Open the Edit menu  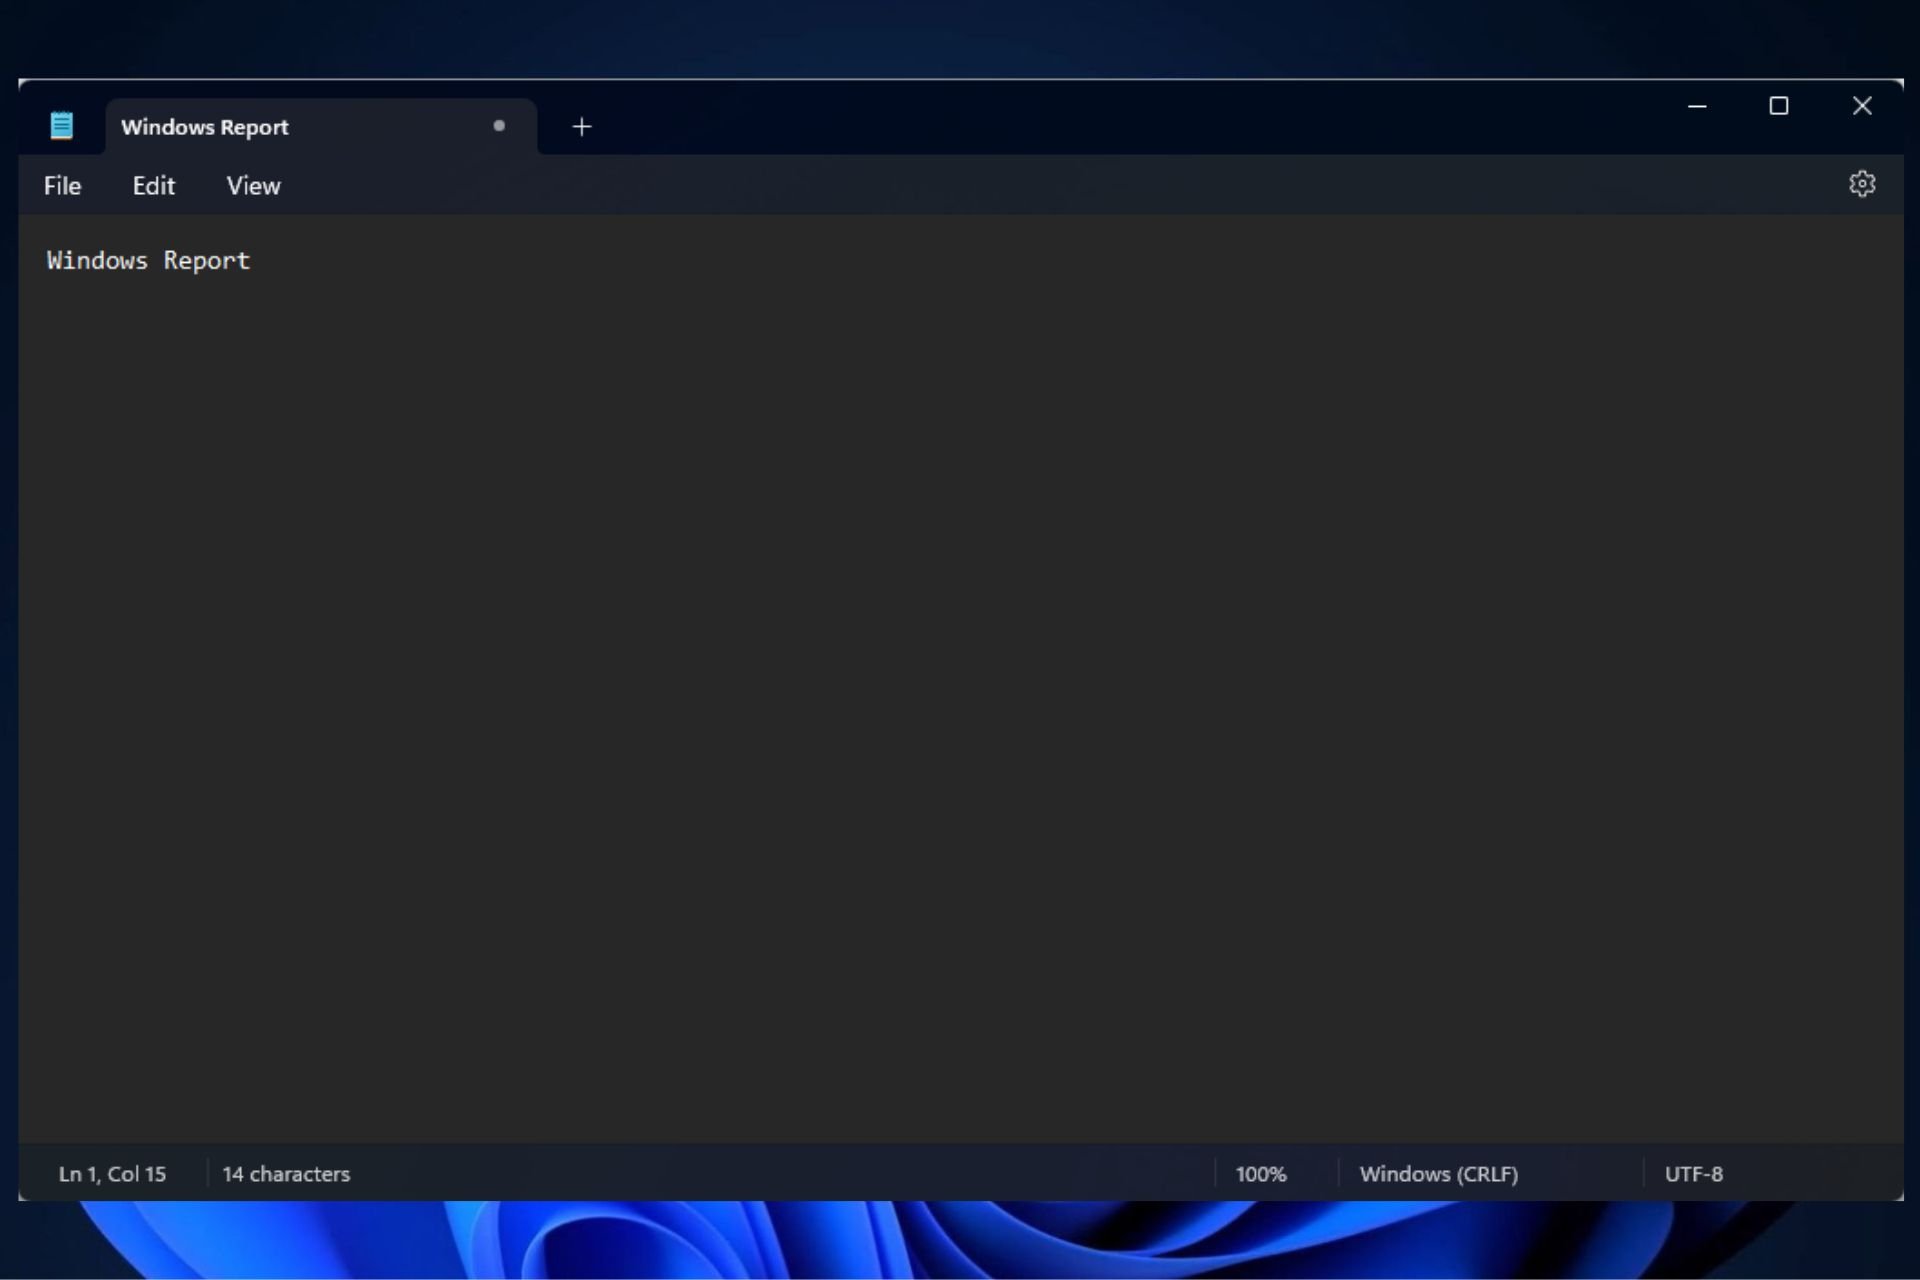[153, 186]
